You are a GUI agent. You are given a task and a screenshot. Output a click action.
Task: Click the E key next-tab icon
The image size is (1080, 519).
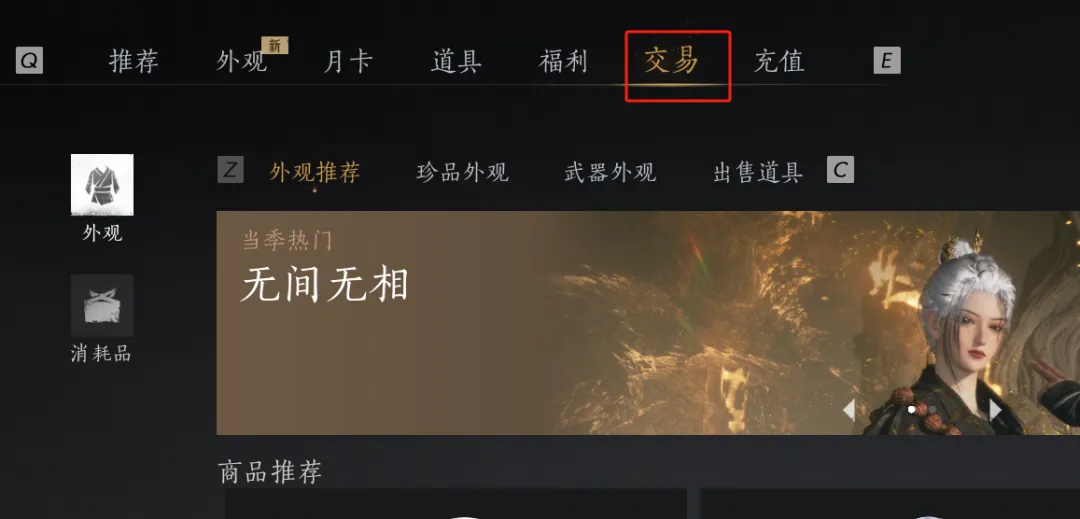[886, 61]
